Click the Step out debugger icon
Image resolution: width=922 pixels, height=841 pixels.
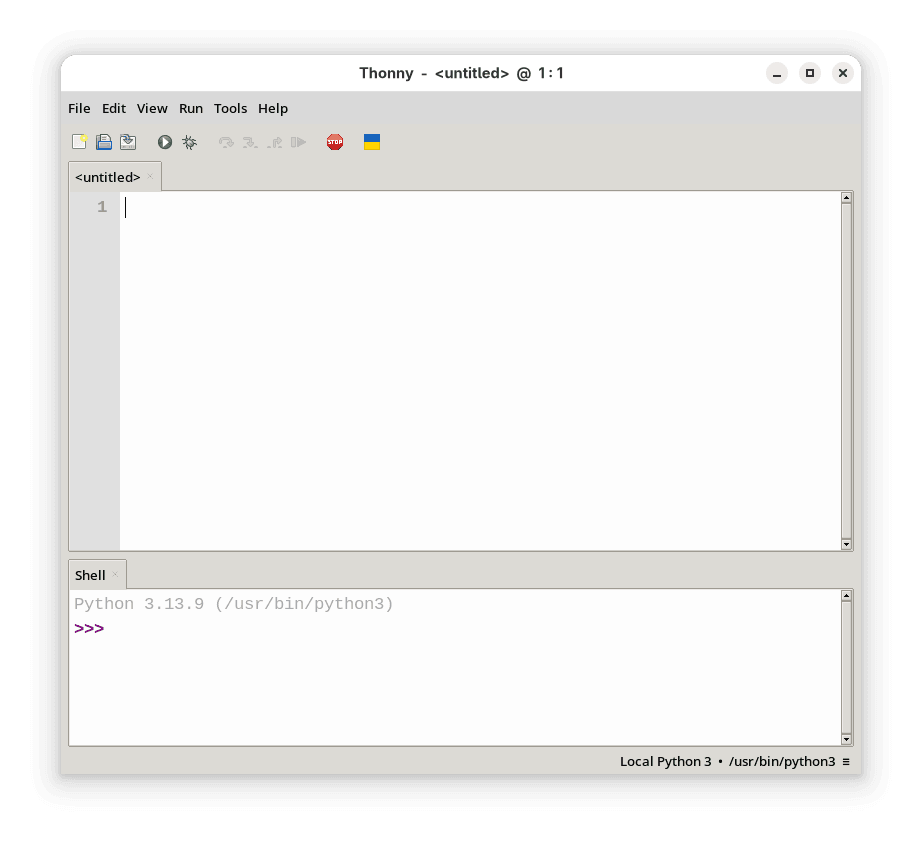coord(275,142)
